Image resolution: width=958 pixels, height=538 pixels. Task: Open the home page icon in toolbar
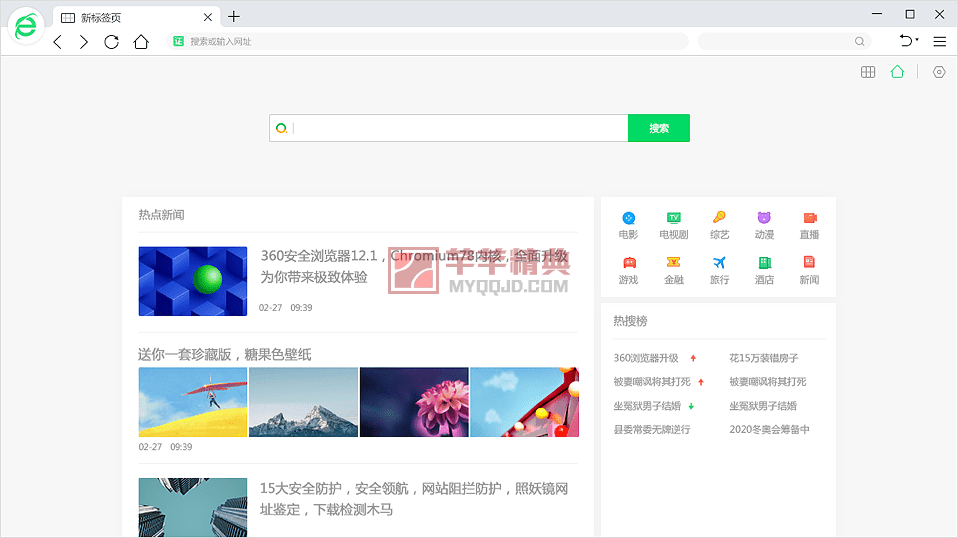click(x=141, y=42)
